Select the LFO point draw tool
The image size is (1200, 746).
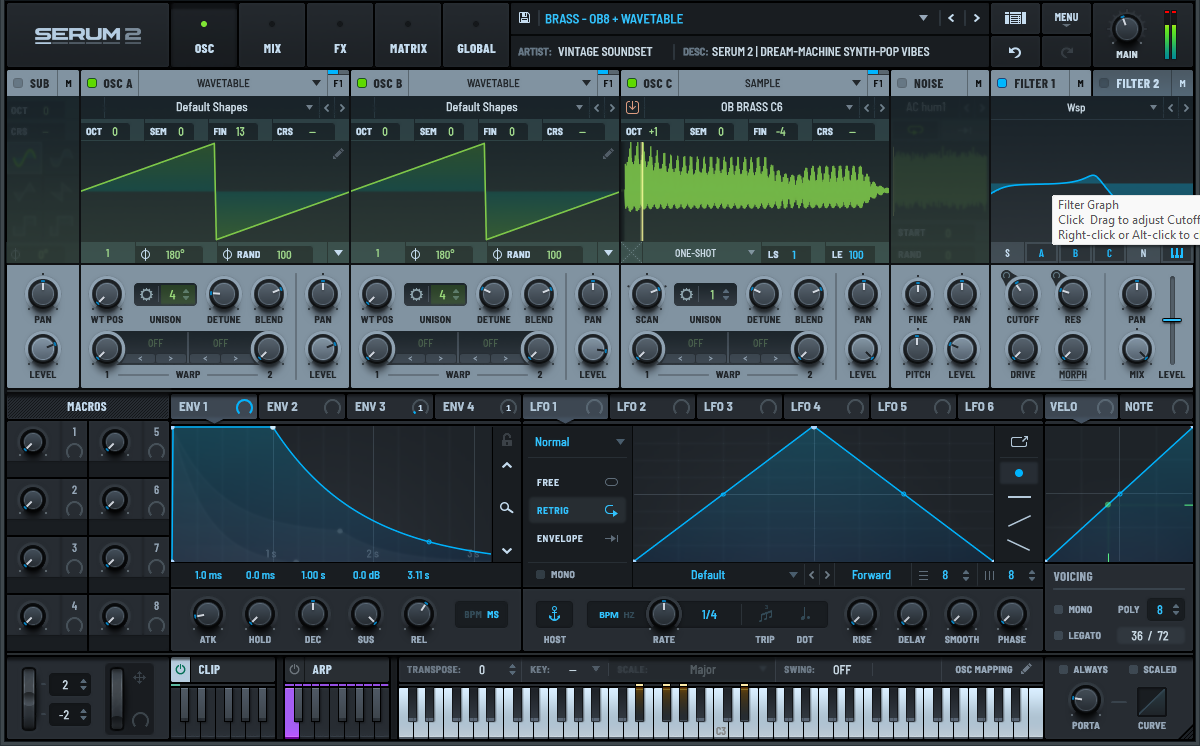(1019, 472)
